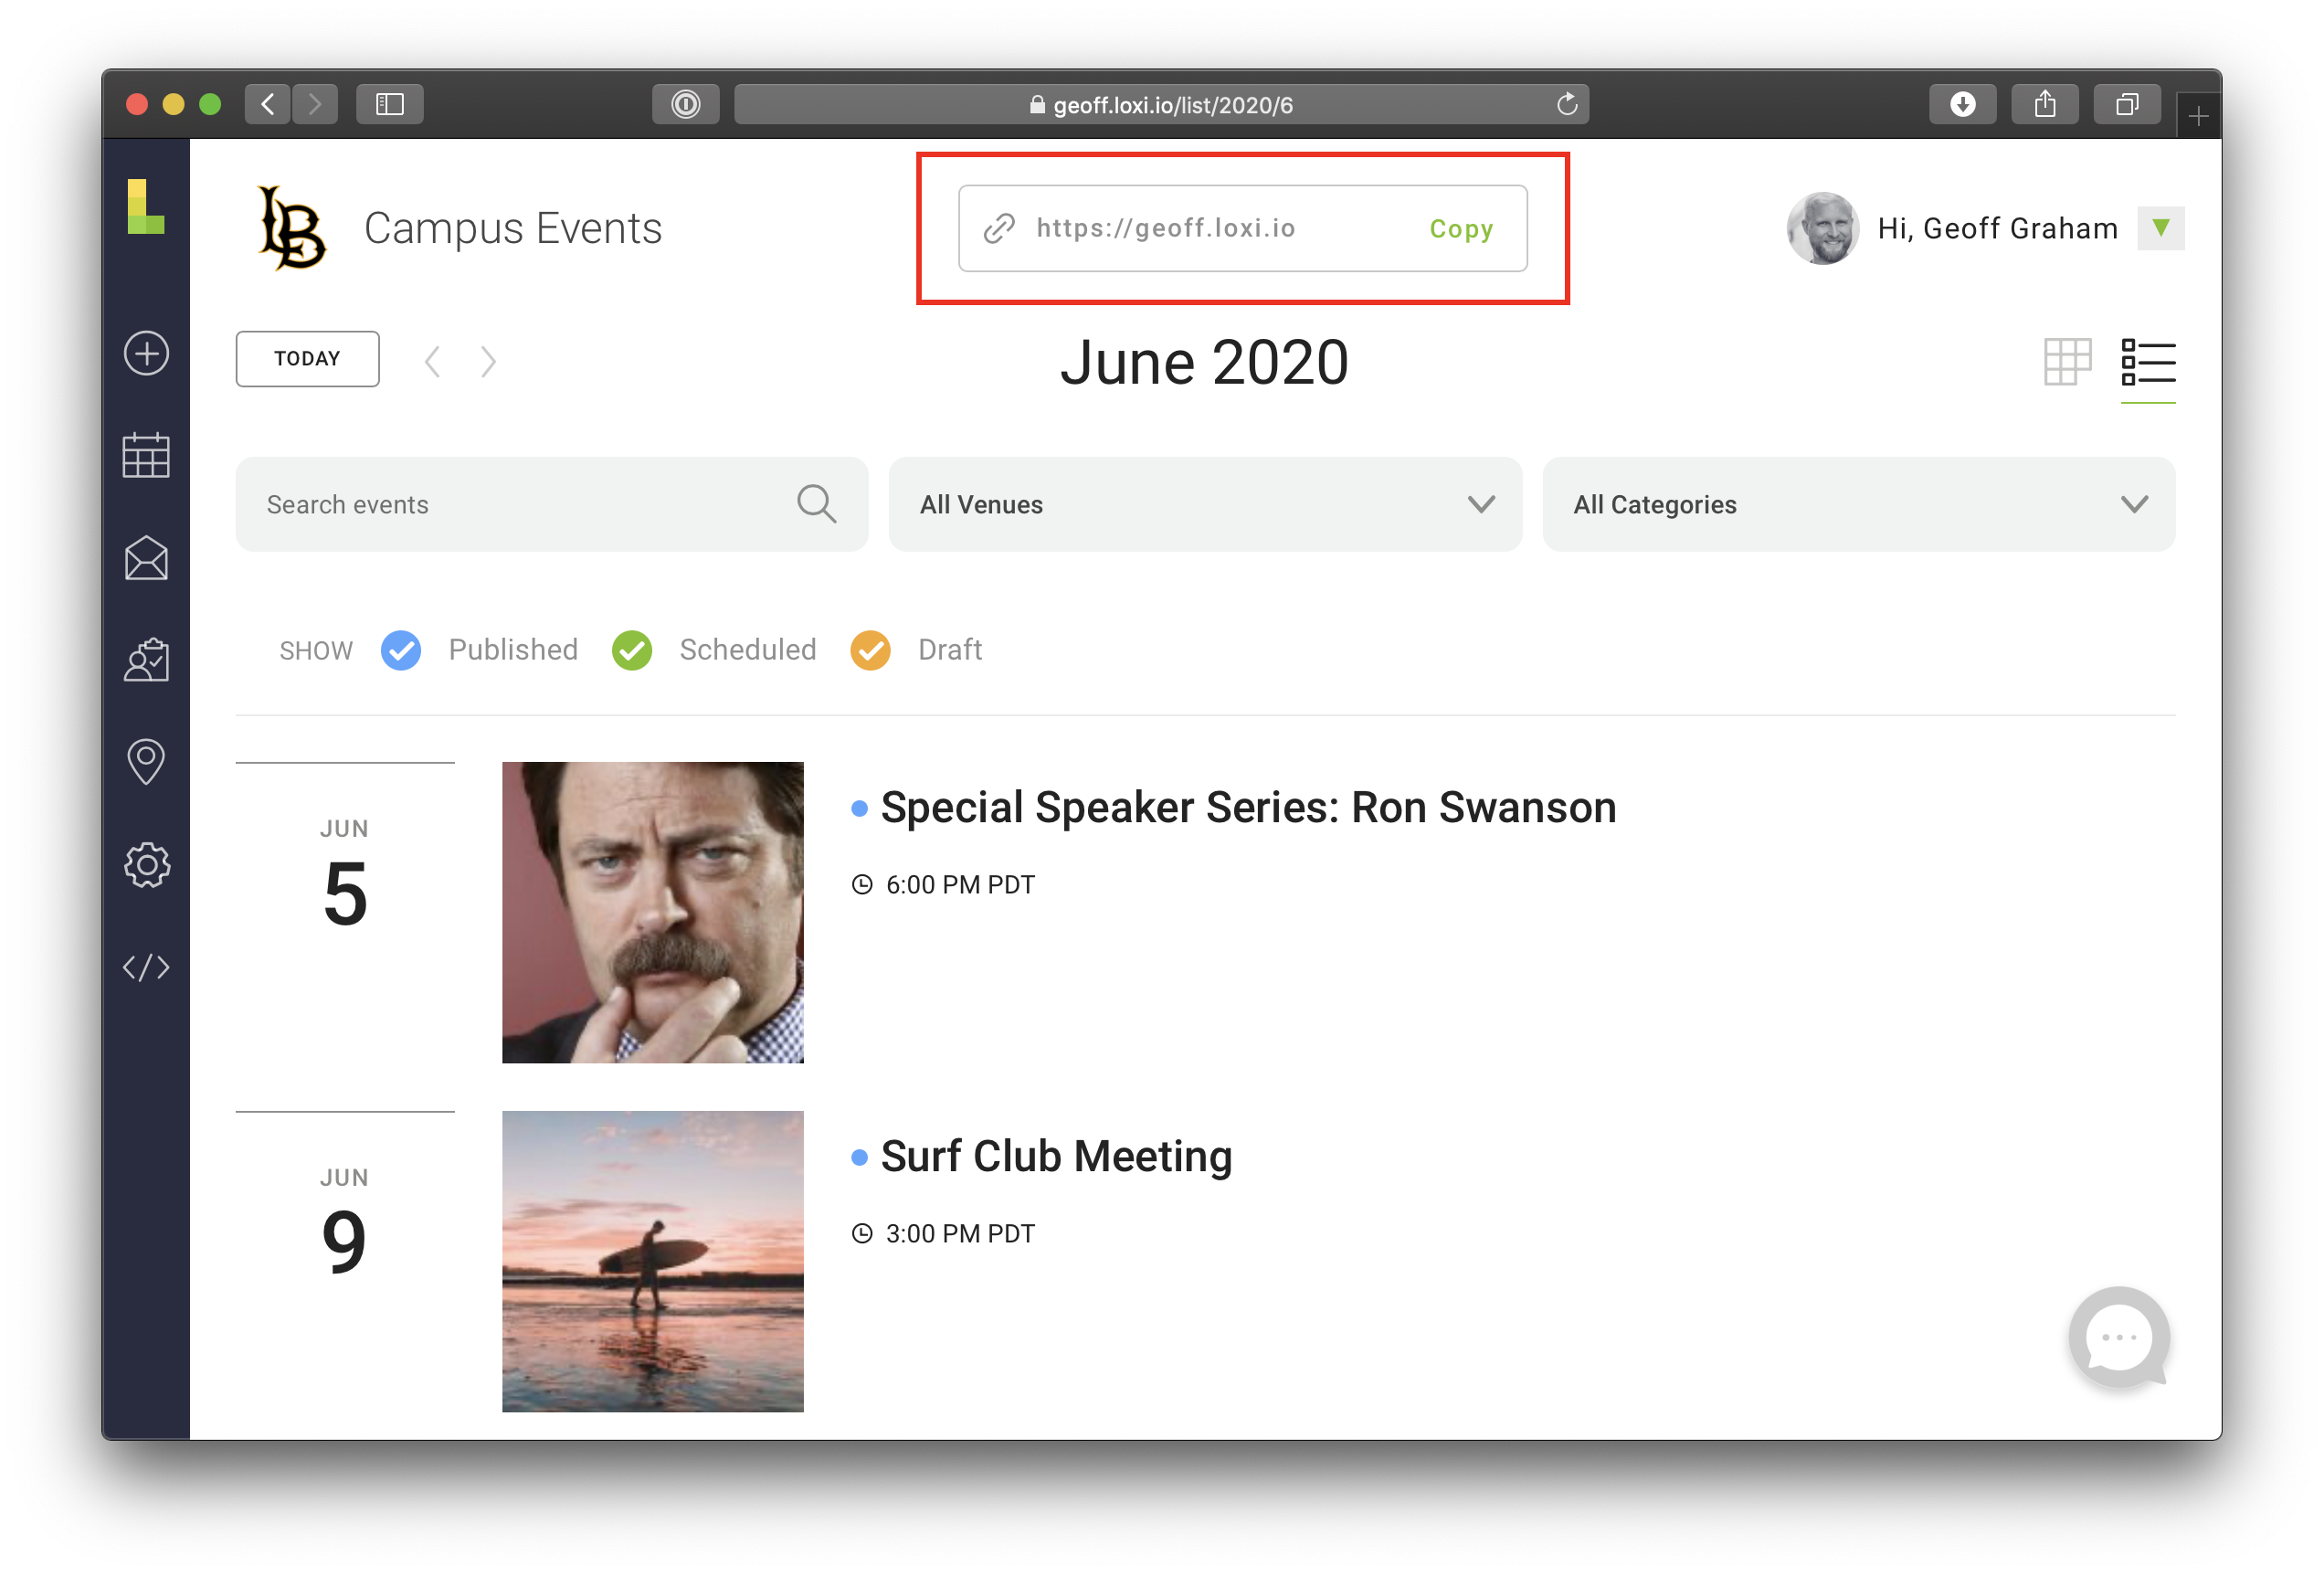Click the https://geoff.loxi.io URL field
Image resolution: width=2324 pixels, height=1575 pixels.
pos(1242,228)
